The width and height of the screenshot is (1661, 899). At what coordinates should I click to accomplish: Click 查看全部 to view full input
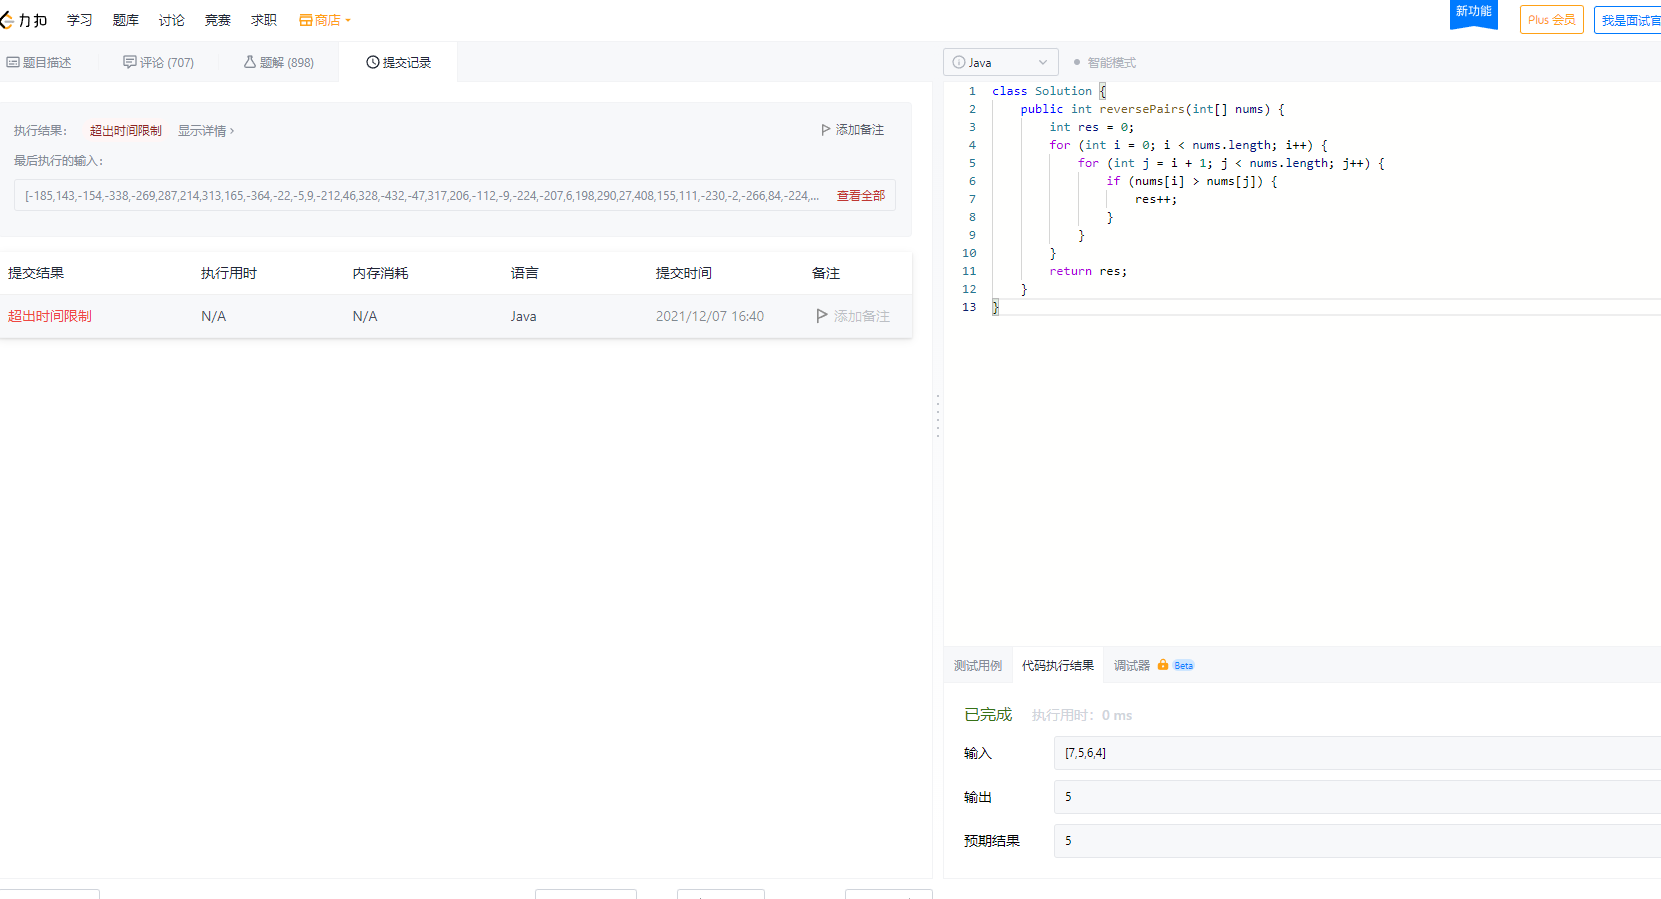pos(861,196)
